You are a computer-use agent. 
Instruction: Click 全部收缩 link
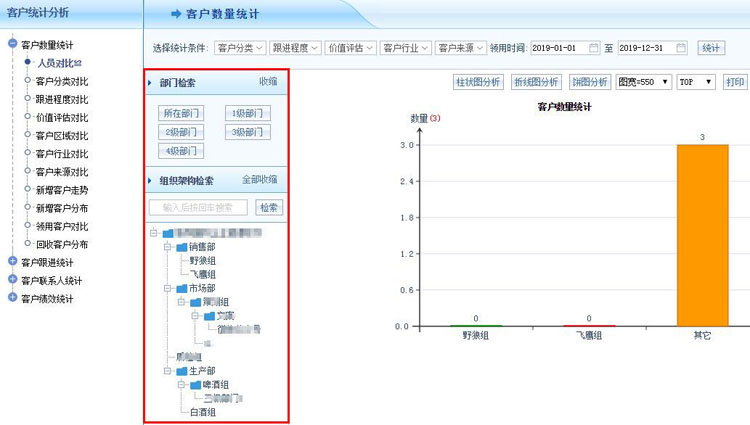[259, 180]
